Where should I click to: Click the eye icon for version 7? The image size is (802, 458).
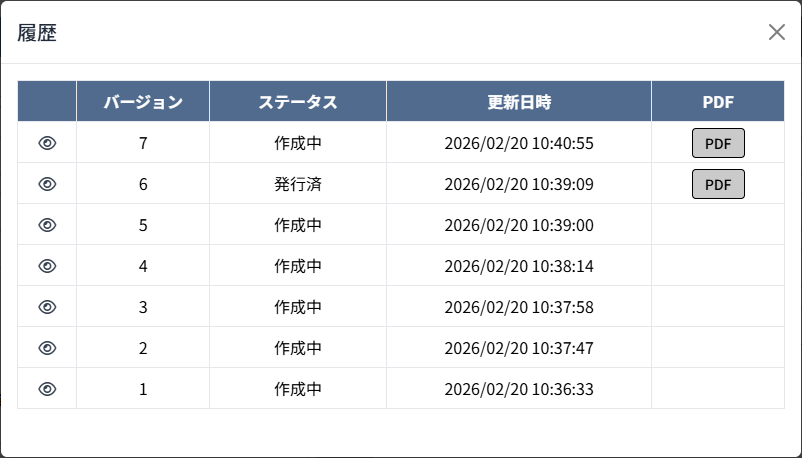(47, 143)
